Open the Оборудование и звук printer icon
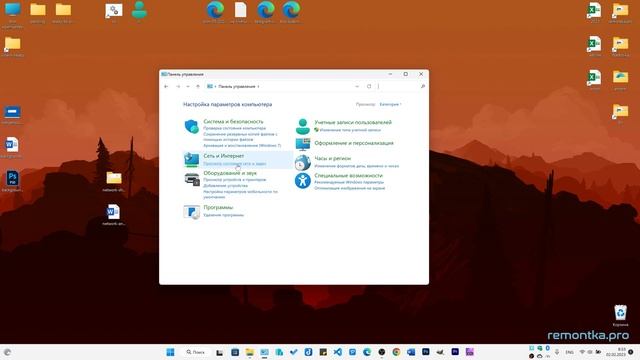Image resolution: width=640 pixels, height=360 pixels. point(192,179)
